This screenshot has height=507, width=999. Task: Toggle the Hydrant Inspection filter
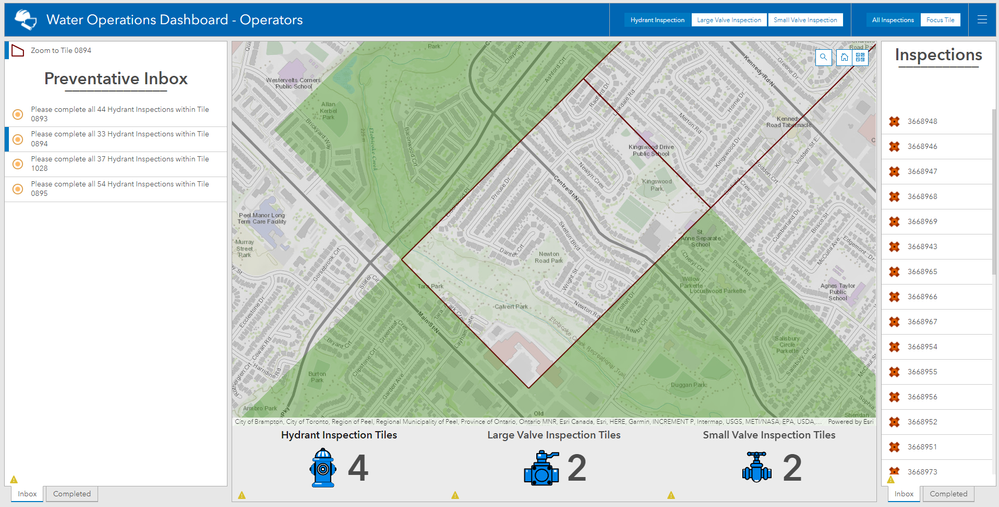click(658, 20)
